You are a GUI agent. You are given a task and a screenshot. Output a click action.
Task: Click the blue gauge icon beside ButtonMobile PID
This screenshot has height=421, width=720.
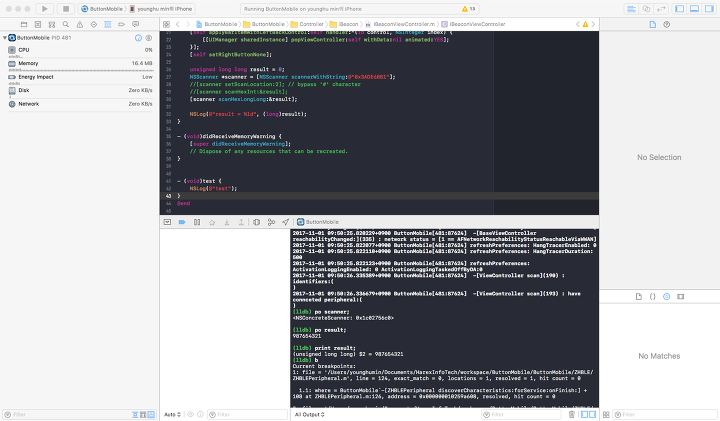(x=138, y=38)
